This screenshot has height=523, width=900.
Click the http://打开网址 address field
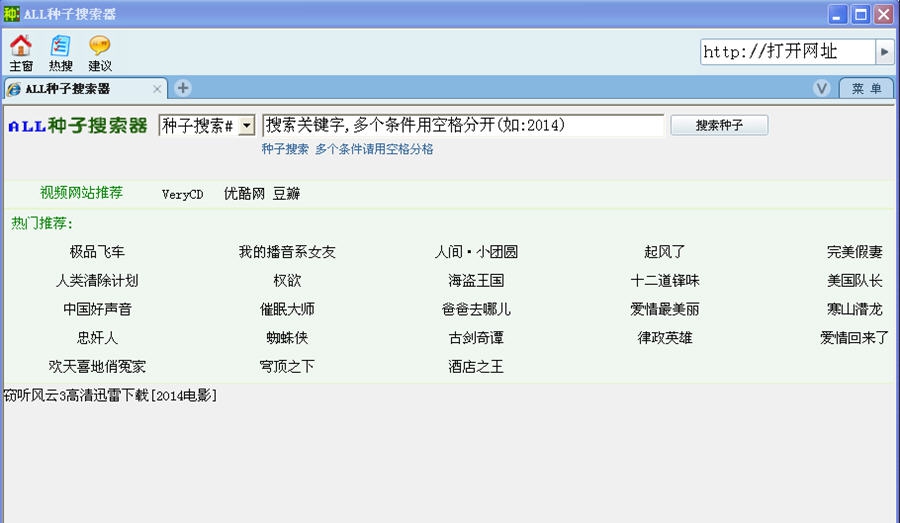[x=788, y=52]
